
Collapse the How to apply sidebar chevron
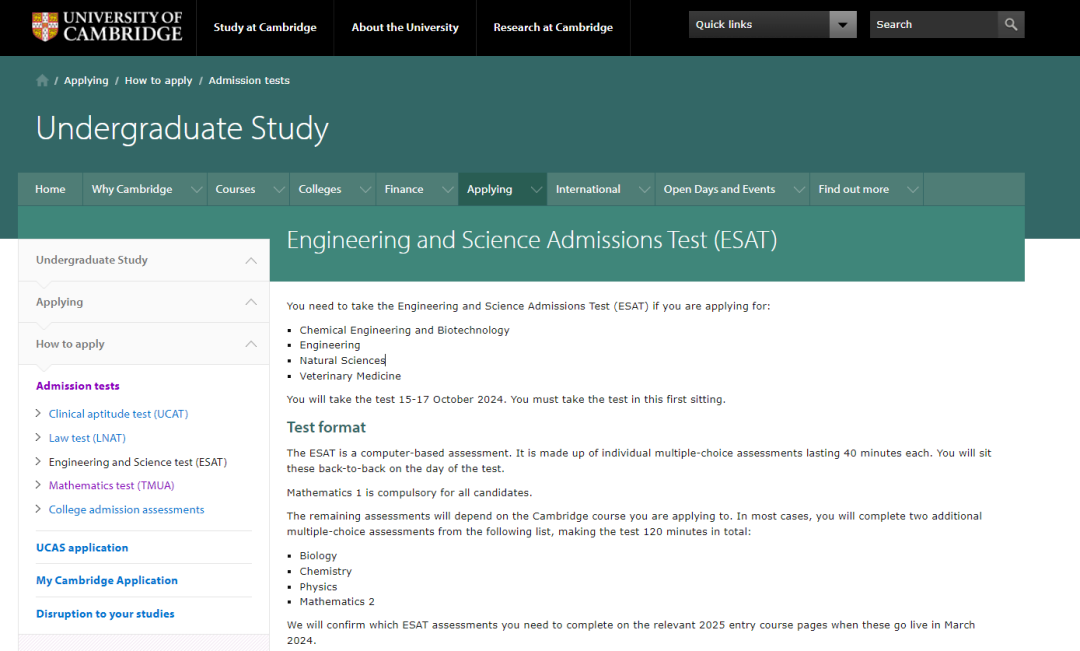click(x=251, y=344)
